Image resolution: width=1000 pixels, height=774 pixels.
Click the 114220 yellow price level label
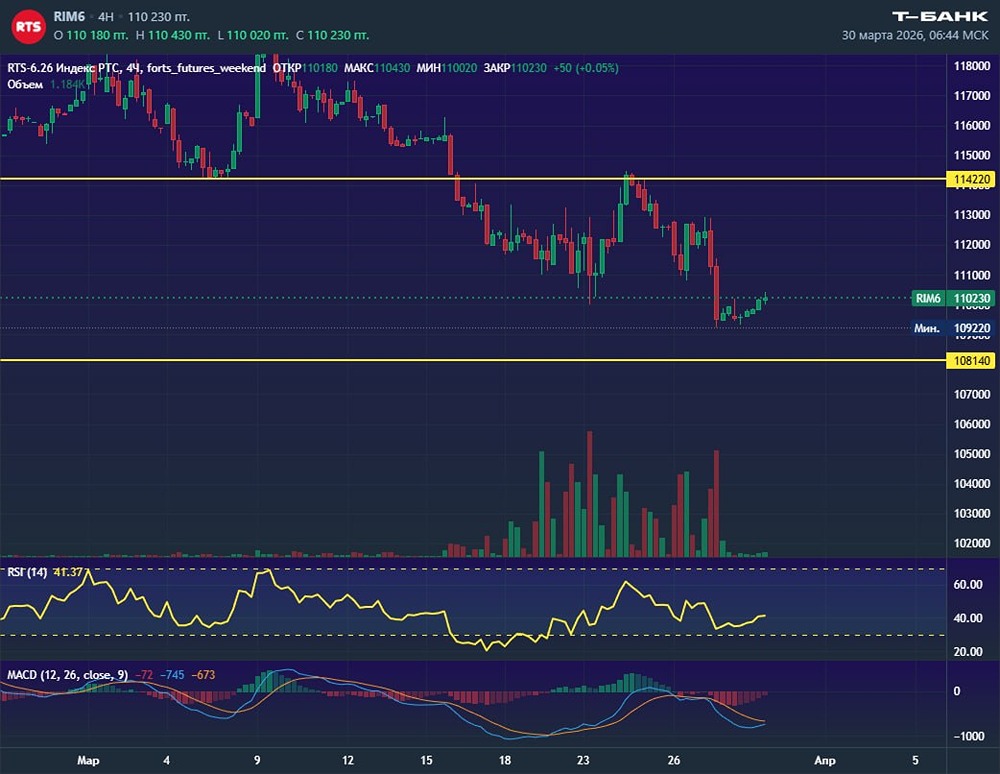coord(971,179)
